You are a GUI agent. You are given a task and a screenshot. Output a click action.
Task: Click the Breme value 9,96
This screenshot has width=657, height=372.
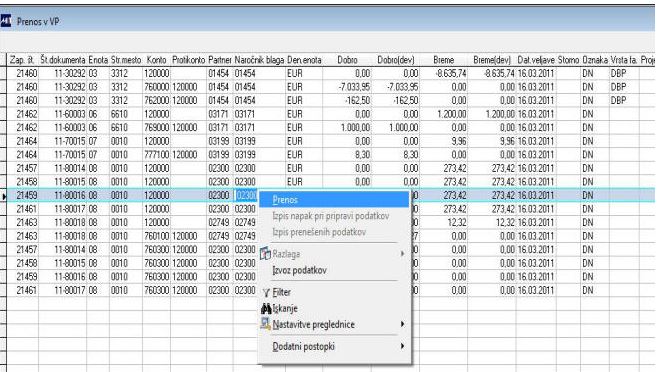[459, 141]
